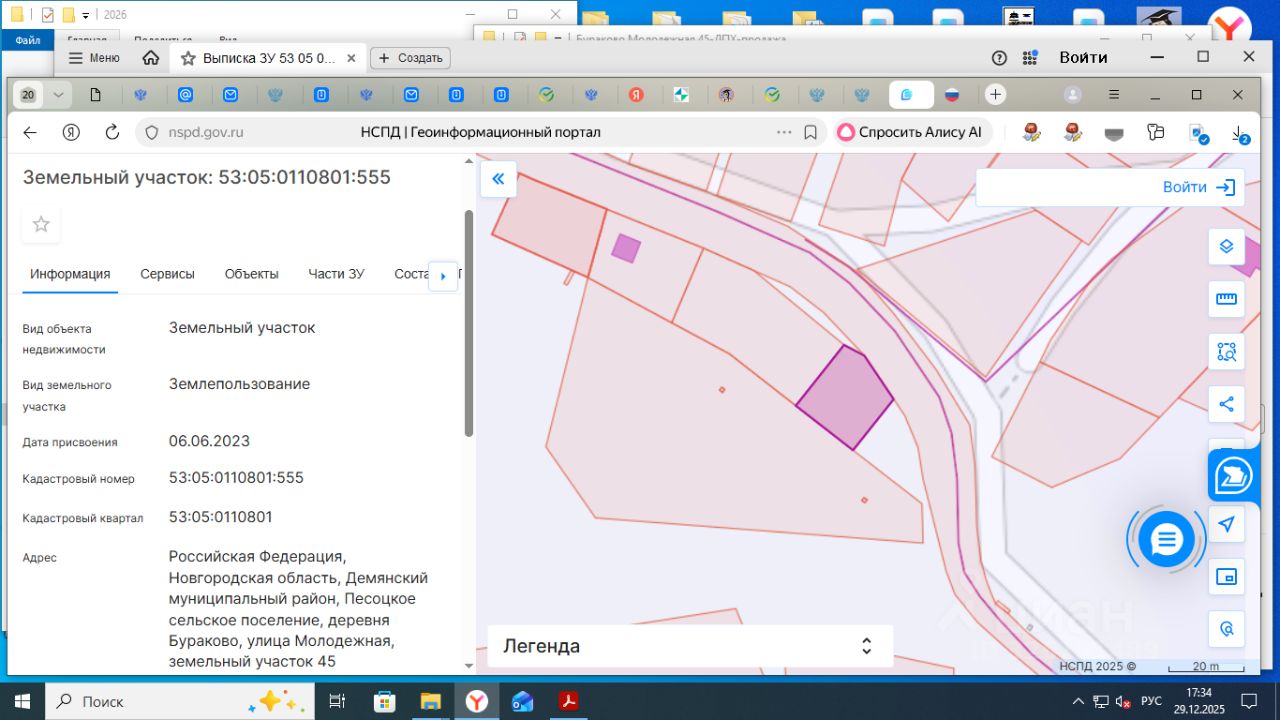This screenshot has height=720, width=1280.
Task: Open the browser hamburger menu
Action: pyautogui.click(x=1114, y=95)
